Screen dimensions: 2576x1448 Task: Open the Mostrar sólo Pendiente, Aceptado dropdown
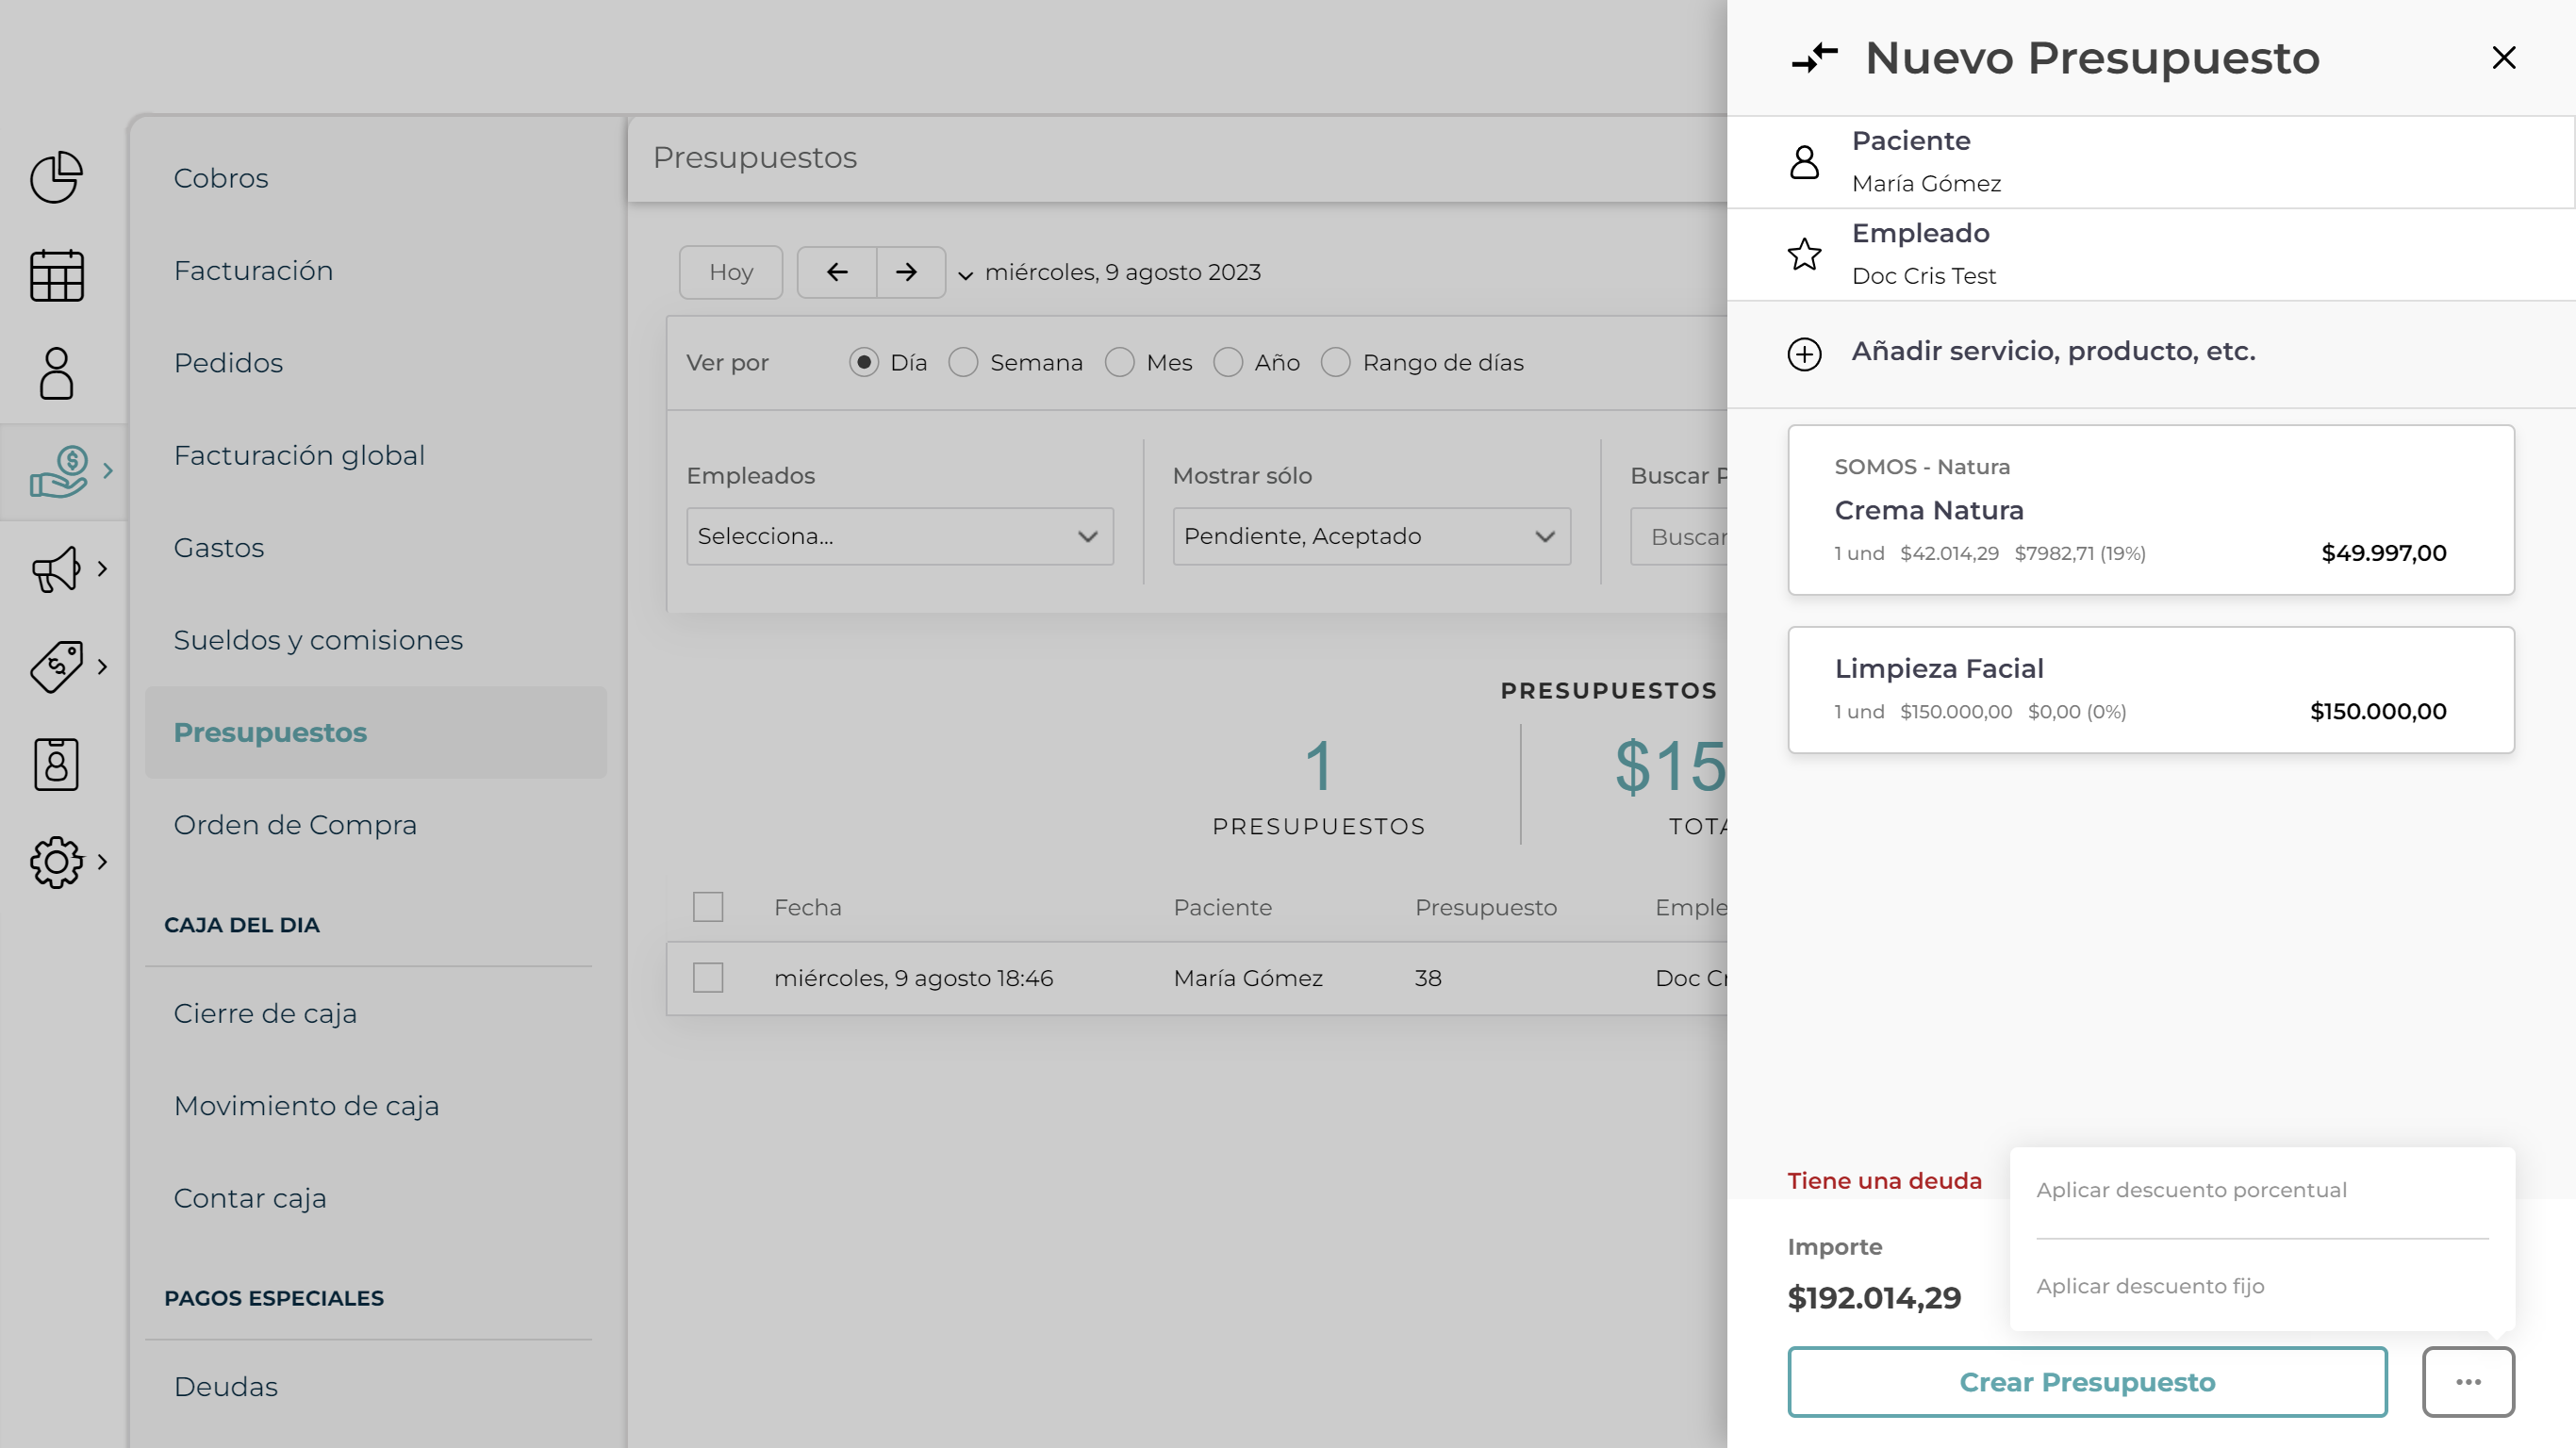[1371, 536]
